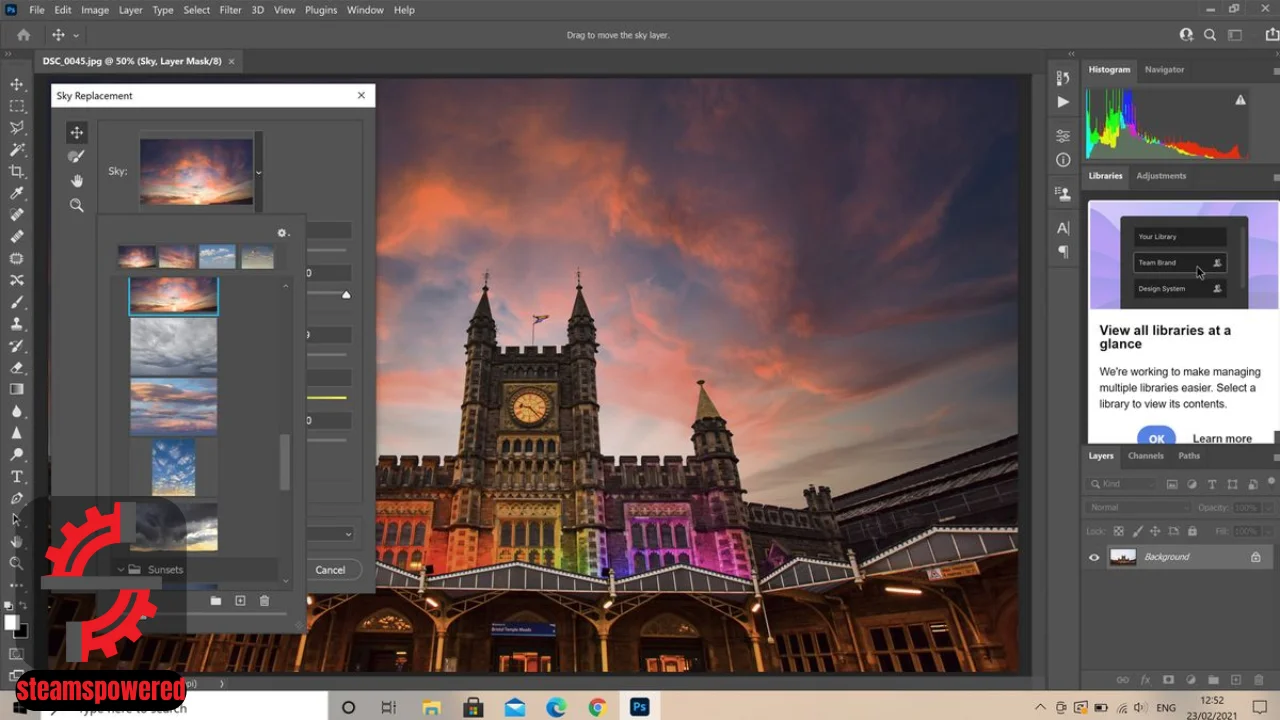Select the Clone Stamp tool
This screenshot has width=1280, height=720.
click(x=17, y=324)
